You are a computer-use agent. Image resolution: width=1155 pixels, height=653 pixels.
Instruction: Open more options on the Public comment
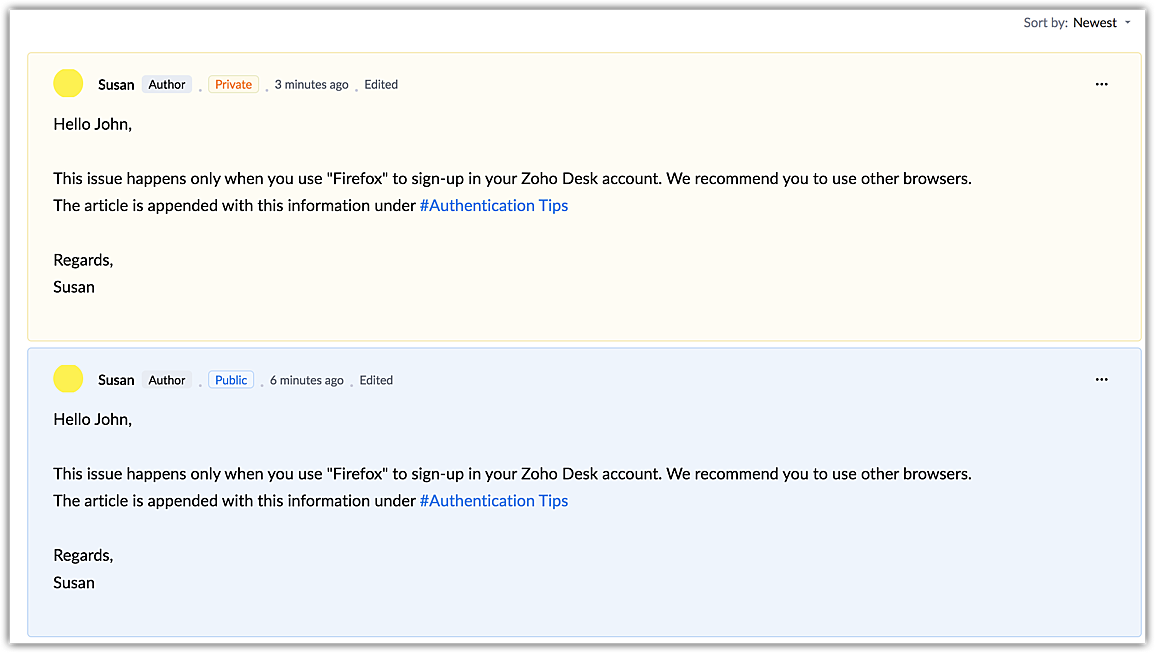tap(1101, 380)
